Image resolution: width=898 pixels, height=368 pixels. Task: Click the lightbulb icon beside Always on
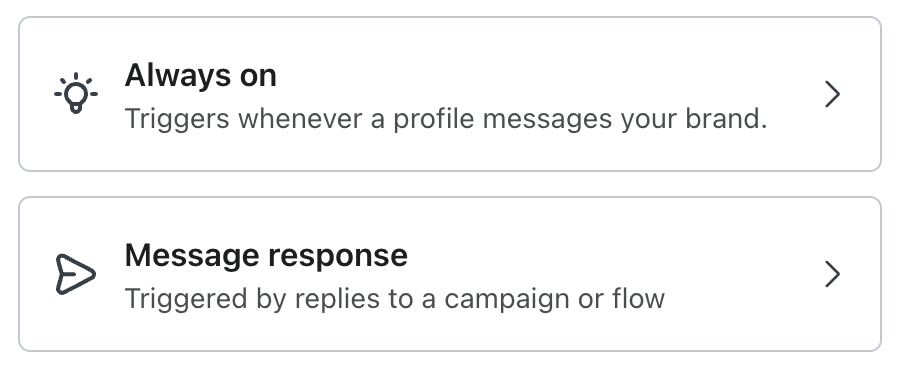coord(76,93)
